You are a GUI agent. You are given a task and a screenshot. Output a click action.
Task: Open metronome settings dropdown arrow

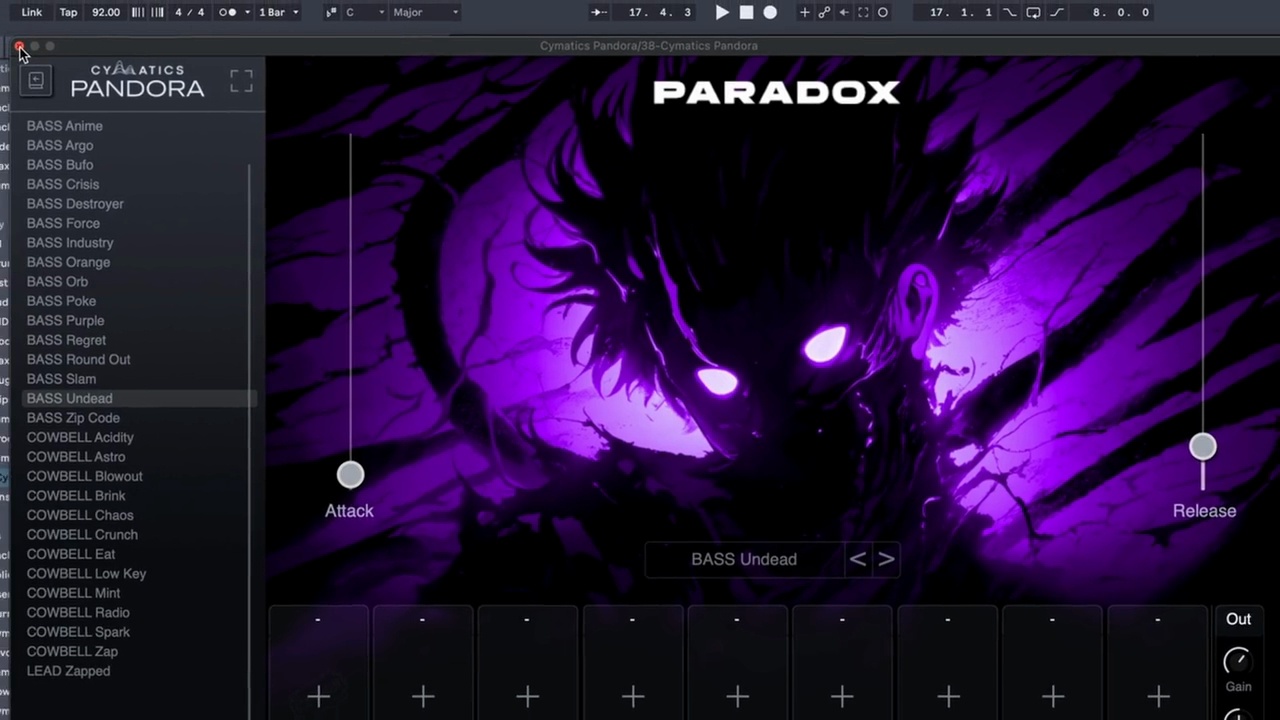(247, 12)
